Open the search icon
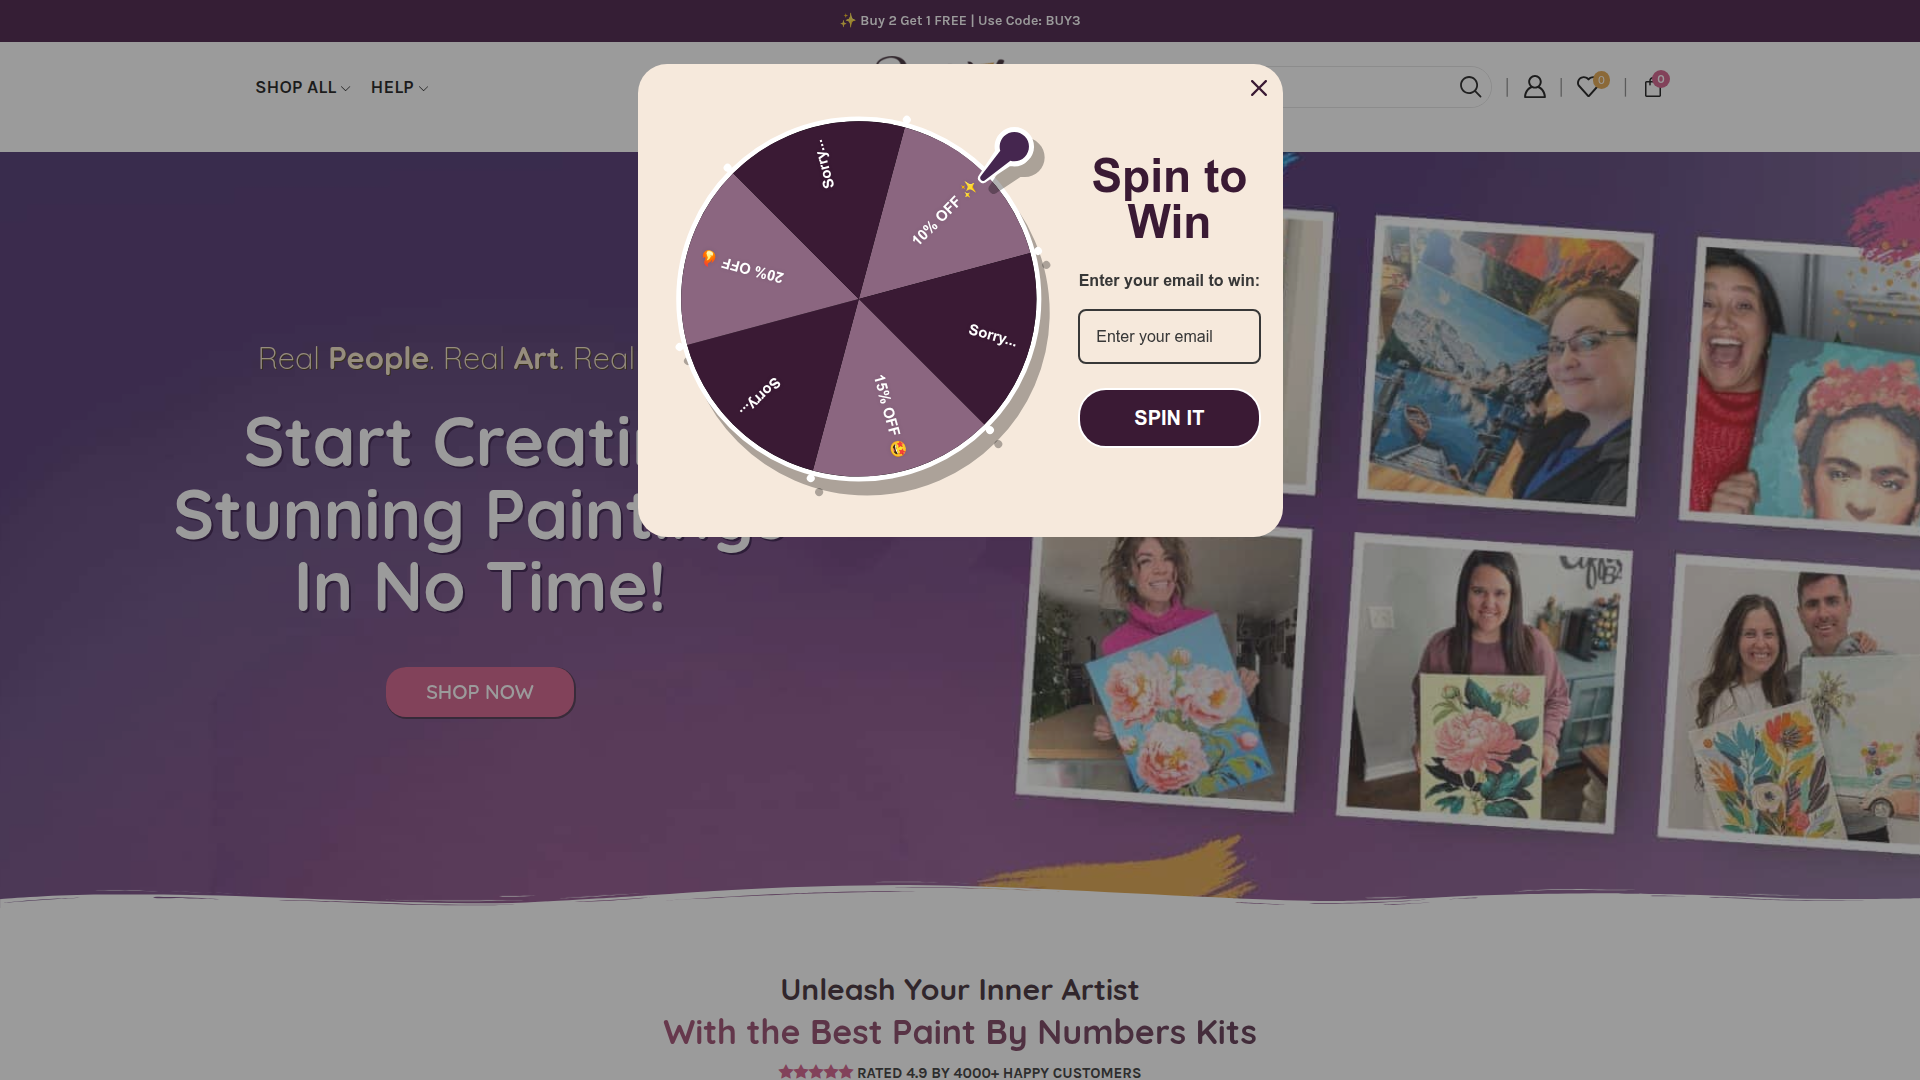The image size is (1920, 1080). [1470, 87]
